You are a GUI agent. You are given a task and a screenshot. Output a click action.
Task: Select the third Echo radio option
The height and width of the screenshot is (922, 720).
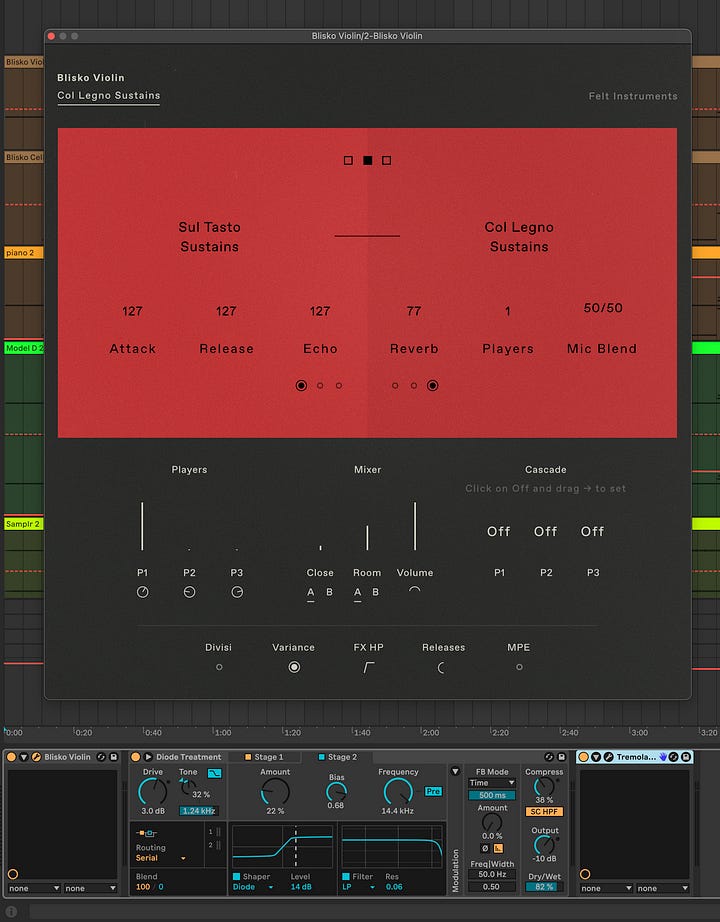[x=339, y=386]
